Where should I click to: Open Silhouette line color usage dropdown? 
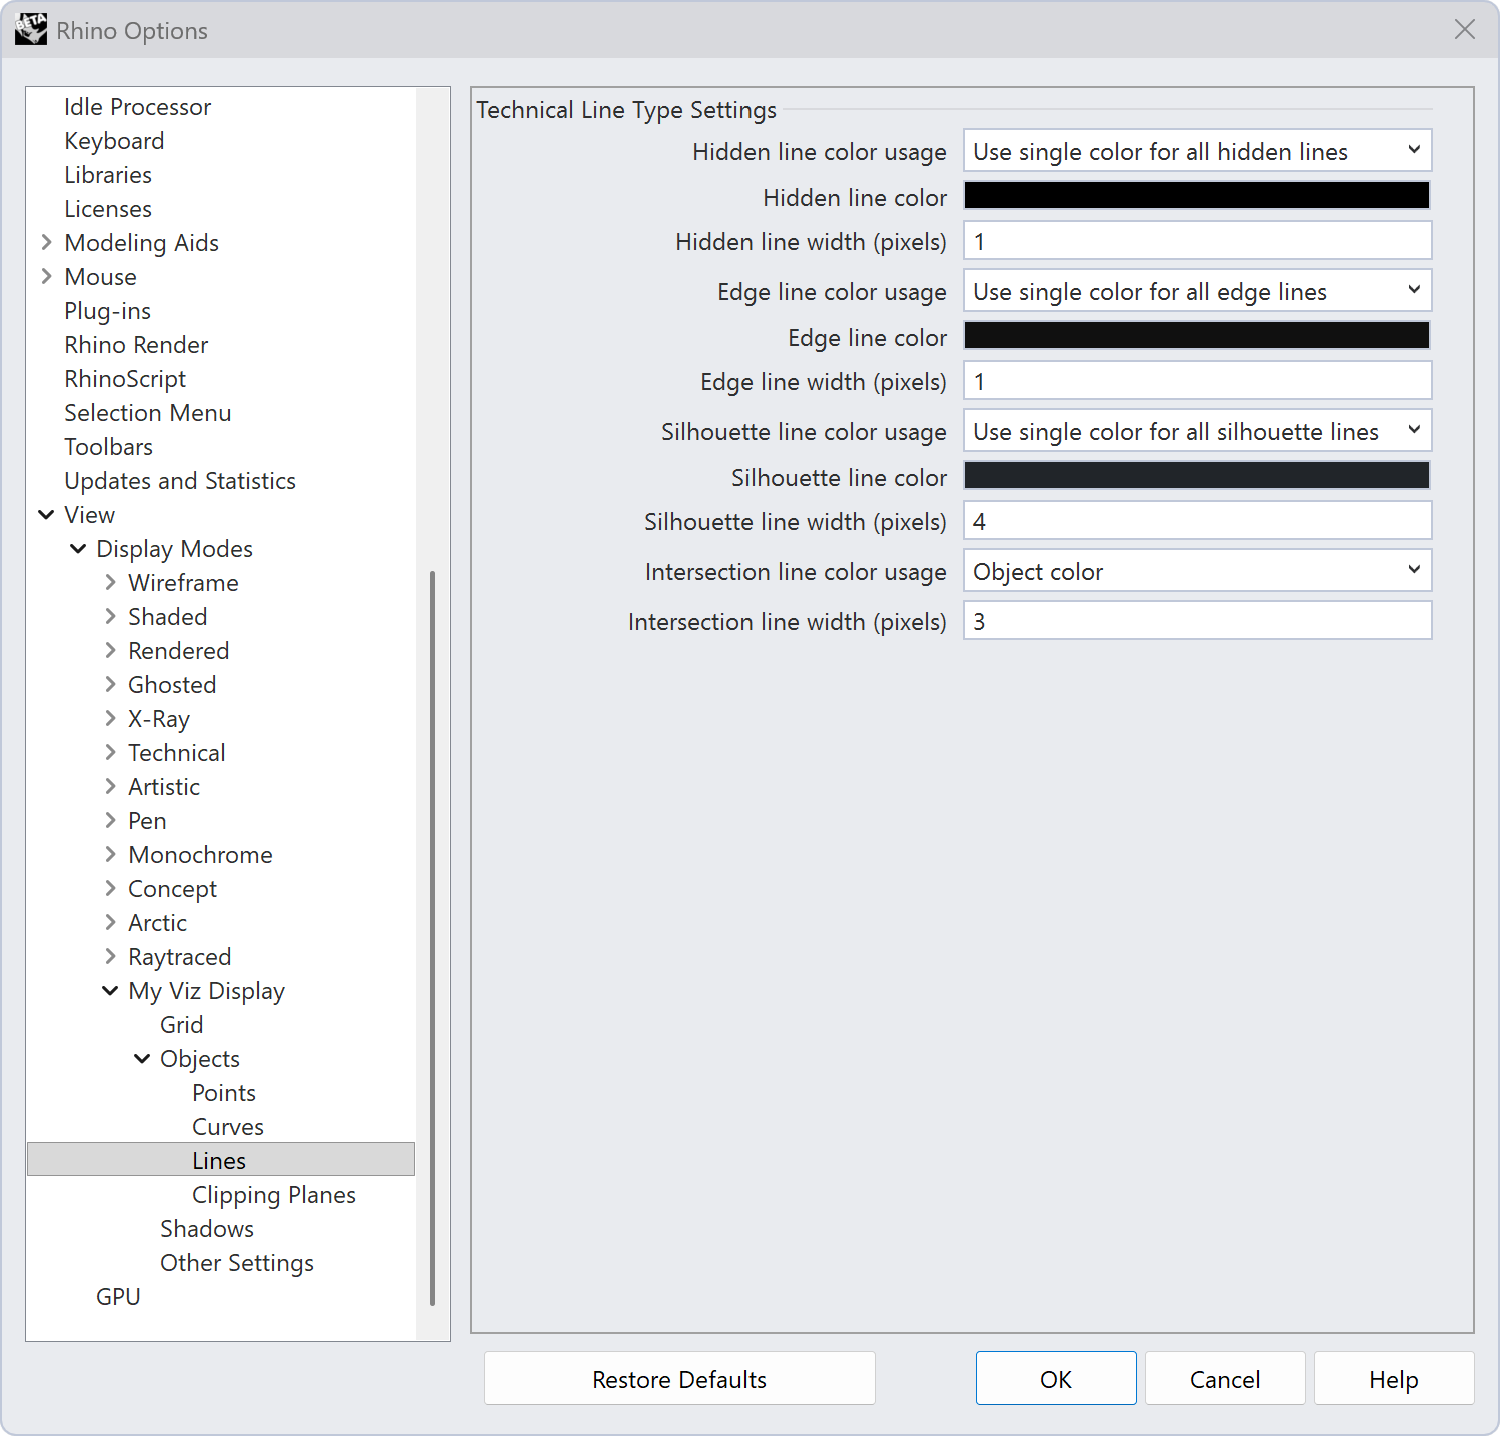click(x=1197, y=431)
